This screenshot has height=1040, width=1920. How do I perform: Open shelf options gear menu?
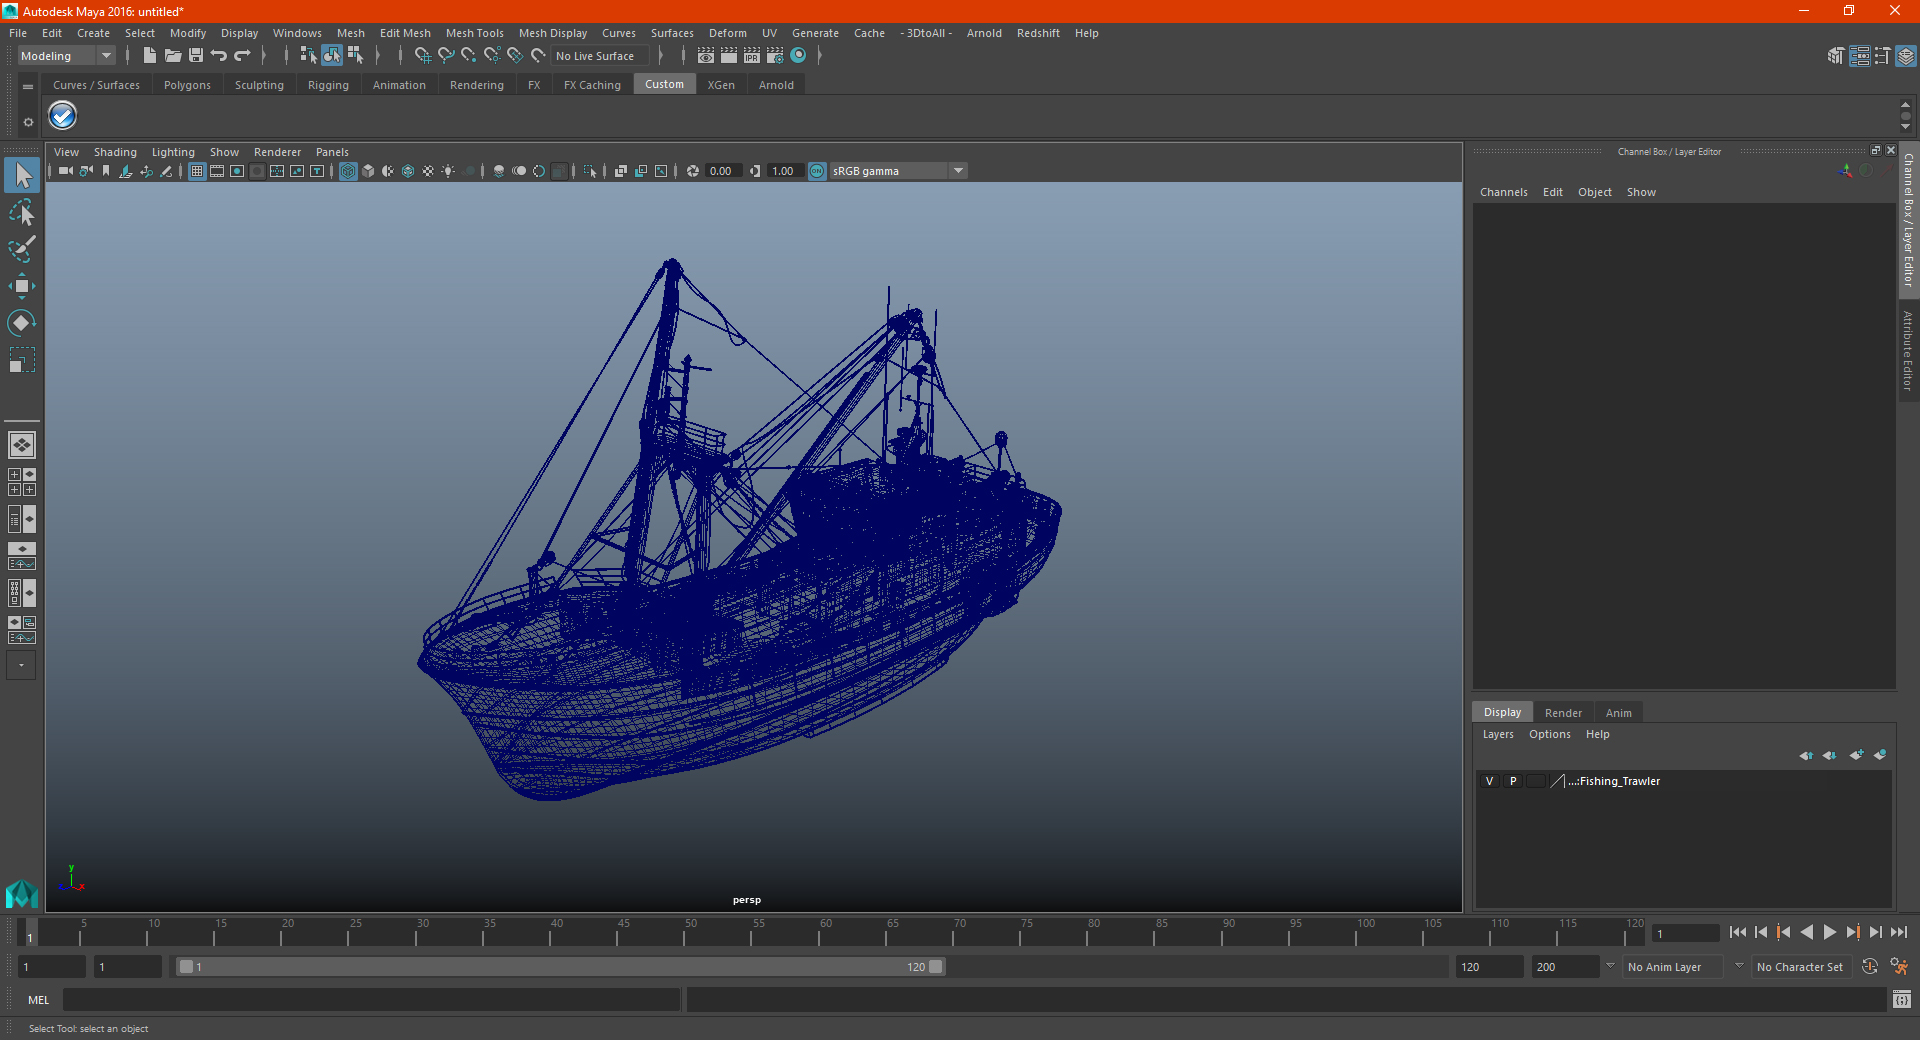coord(28,122)
